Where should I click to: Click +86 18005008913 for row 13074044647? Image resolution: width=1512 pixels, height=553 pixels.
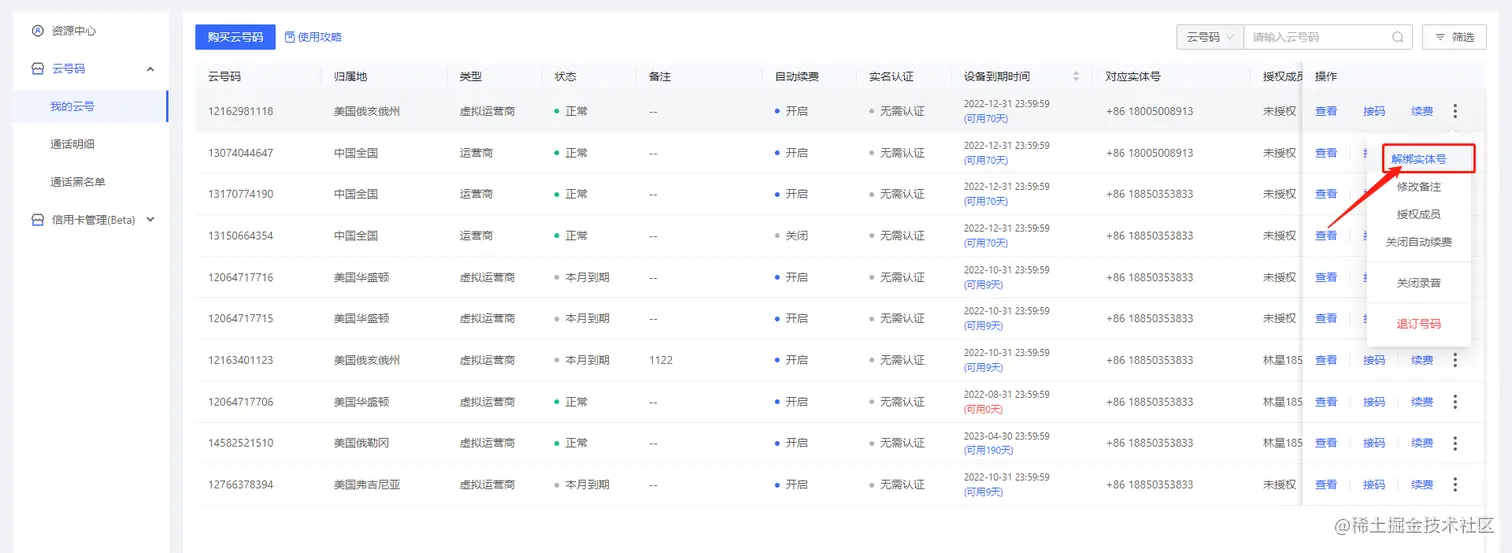point(1149,153)
